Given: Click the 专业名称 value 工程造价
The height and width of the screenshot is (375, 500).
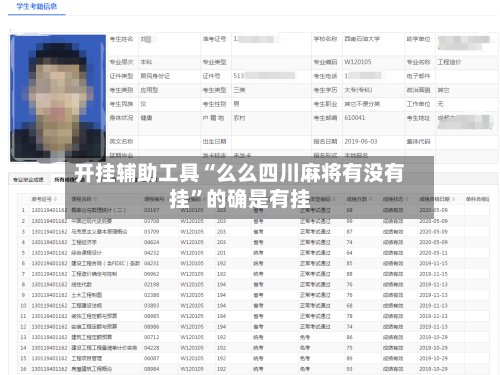Looking at the screenshot, I should pyautogui.click(x=449, y=62).
